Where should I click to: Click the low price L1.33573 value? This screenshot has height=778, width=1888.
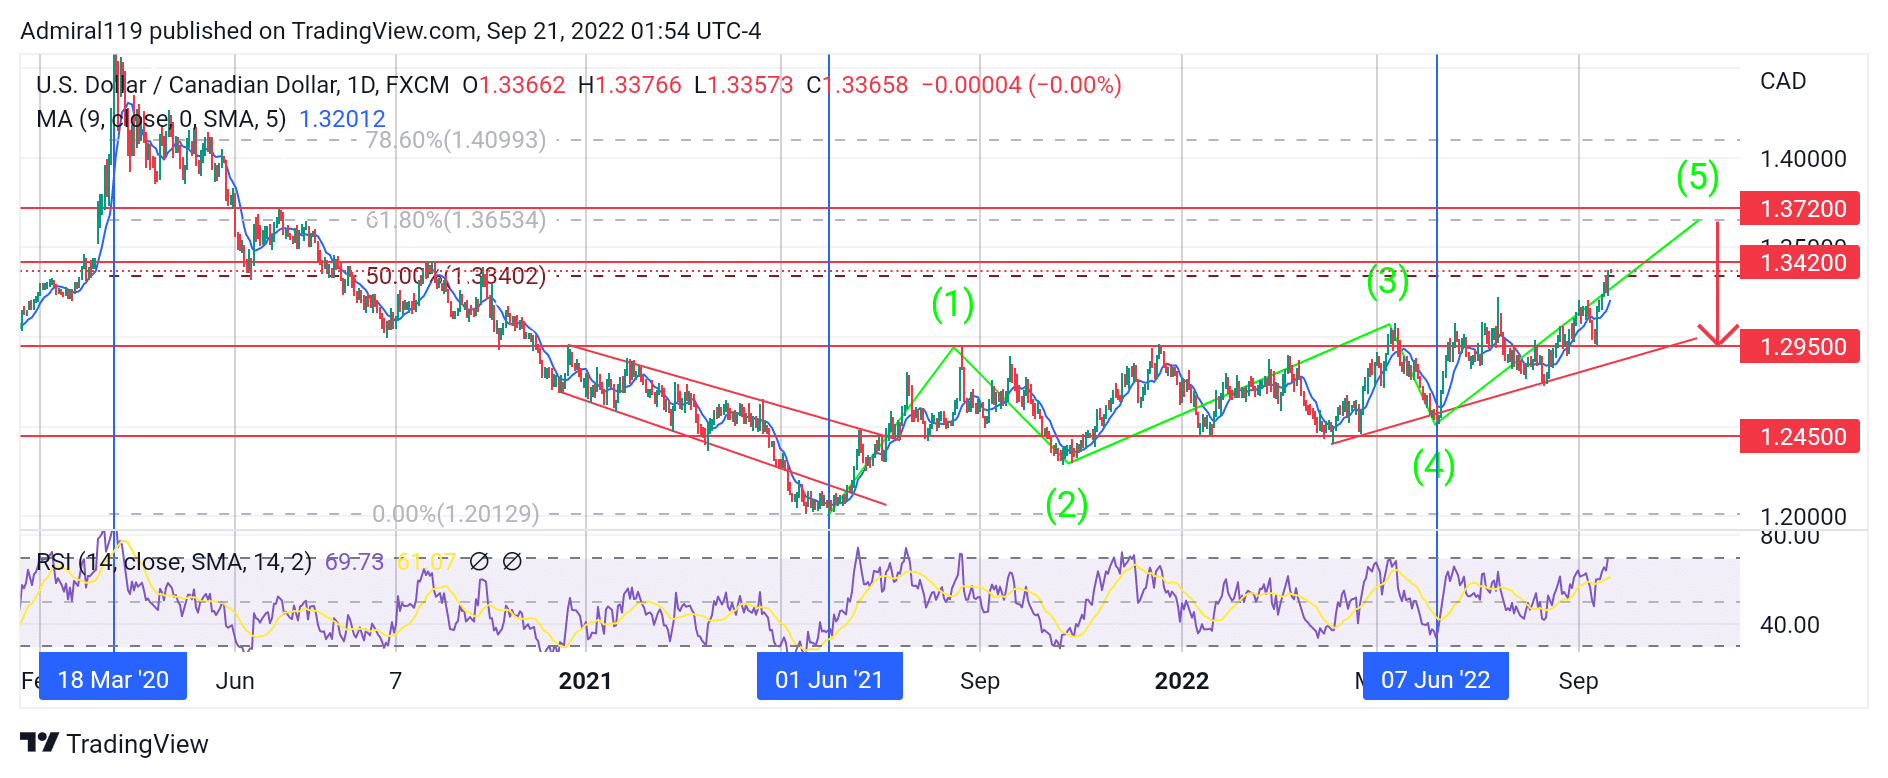pos(744,85)
